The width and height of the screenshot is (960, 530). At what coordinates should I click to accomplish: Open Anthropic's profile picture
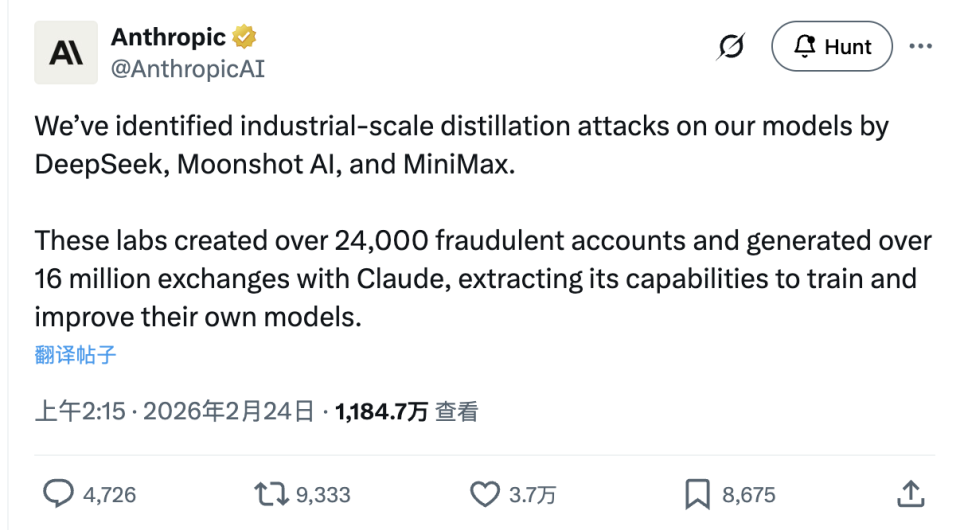point(66,52)
